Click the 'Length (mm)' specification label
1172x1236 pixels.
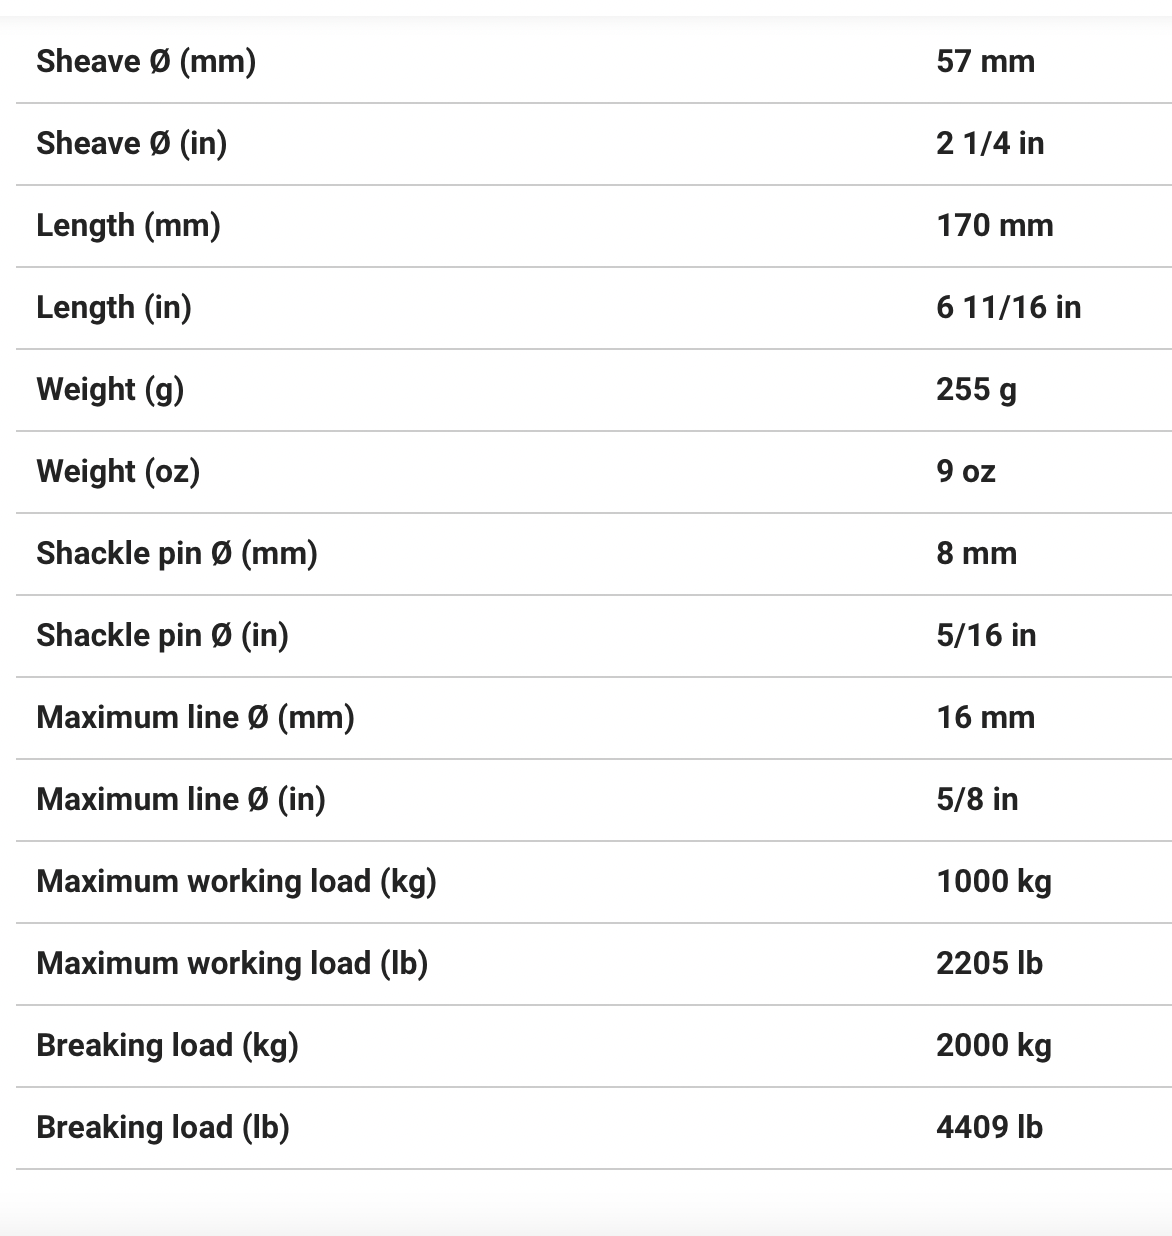[x=128, y=226]
